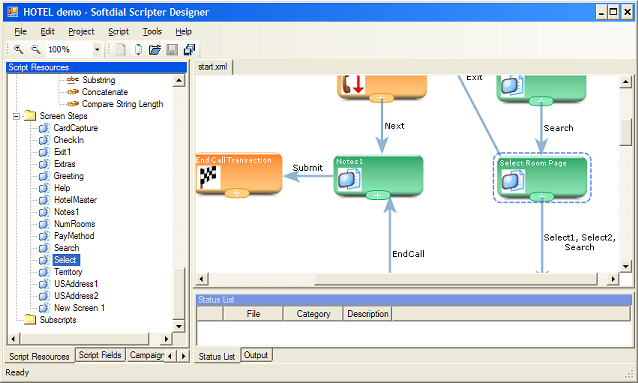The width and height of the screenshot is (638, 383).
Task: Click the HotelMaster screen icon
Action: click(44, 200)
